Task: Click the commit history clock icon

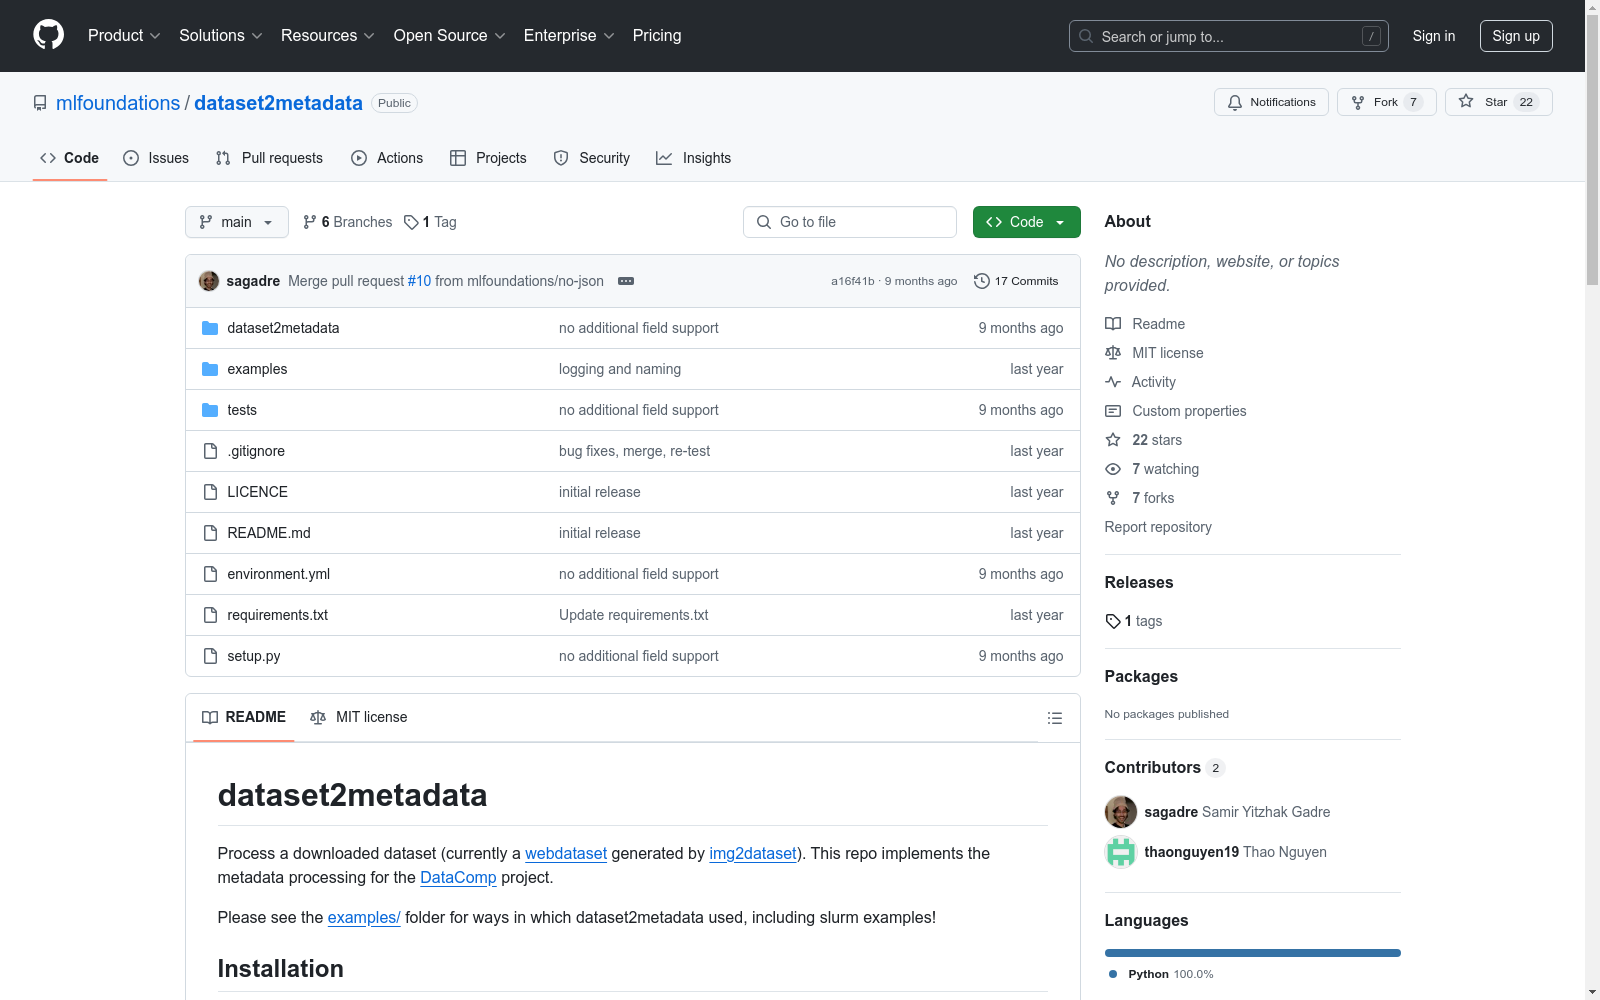Action: tap(982, 281)
